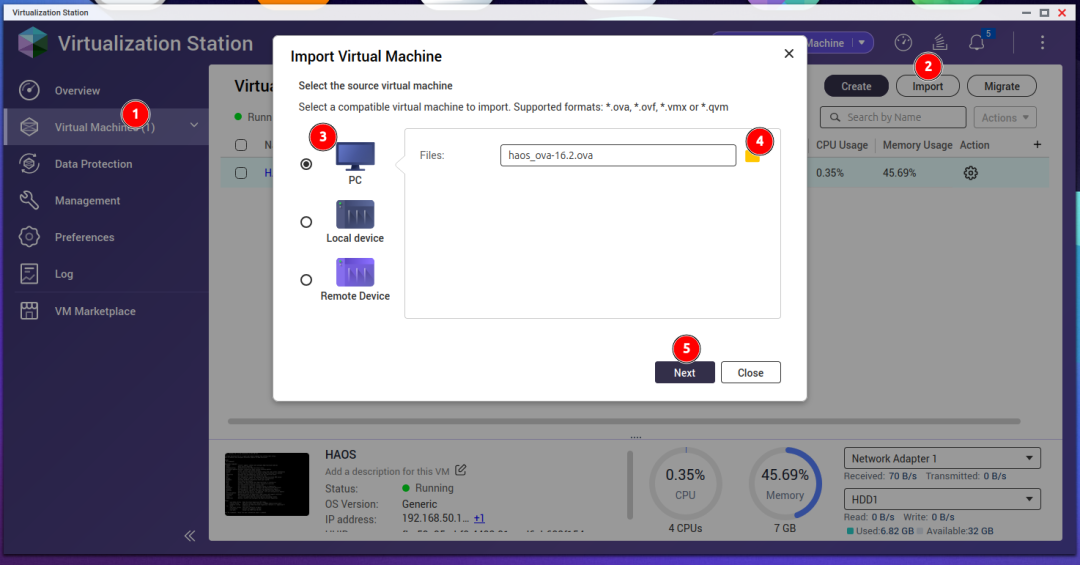Close the Import Virtual Machine dialog
This screenshot has width=1080, height=565.
coord(789,54)
